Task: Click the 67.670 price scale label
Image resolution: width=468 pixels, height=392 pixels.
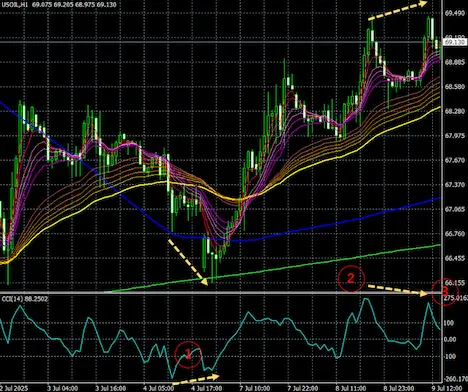Action: (455, 160)
